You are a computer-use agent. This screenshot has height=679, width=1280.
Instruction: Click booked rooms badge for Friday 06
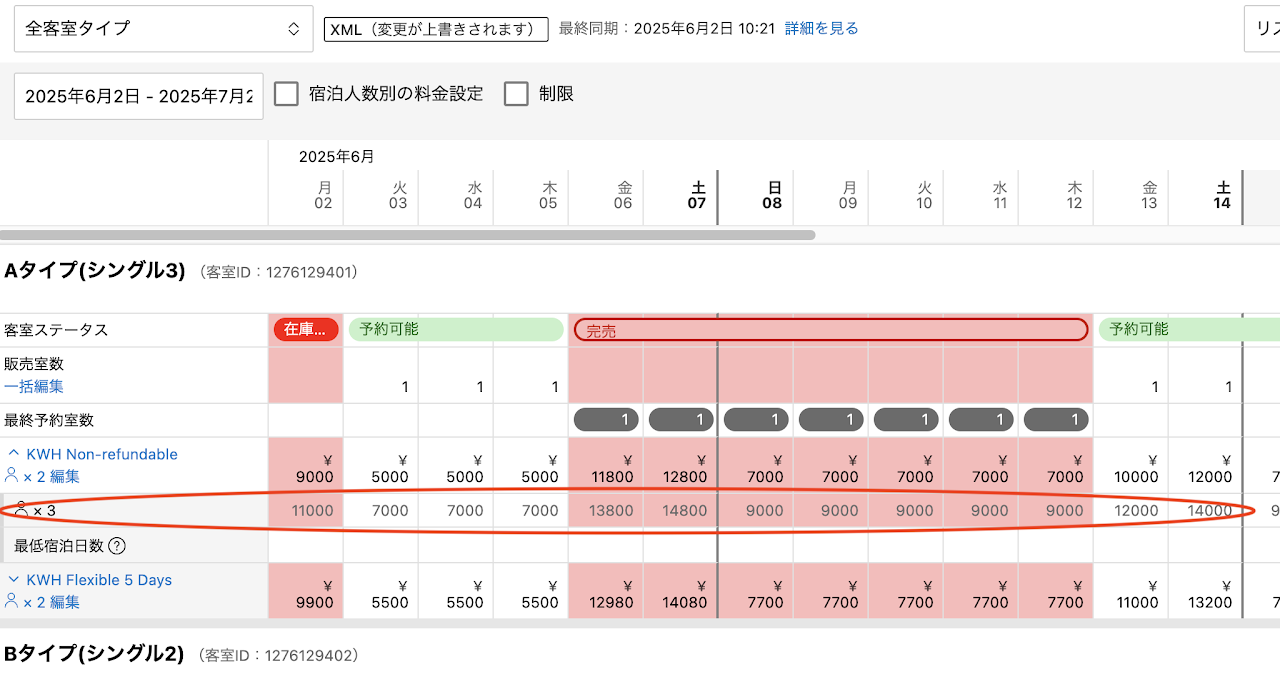point(606,420)
